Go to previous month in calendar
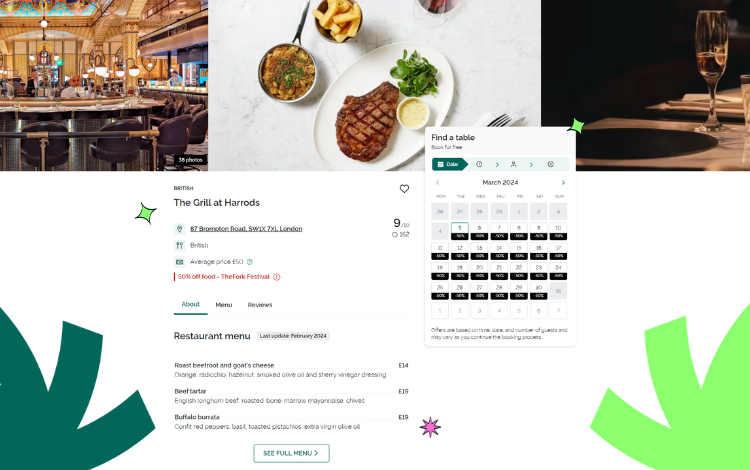Viewport: 750px width, 470px height. click(x=437, y=183)
